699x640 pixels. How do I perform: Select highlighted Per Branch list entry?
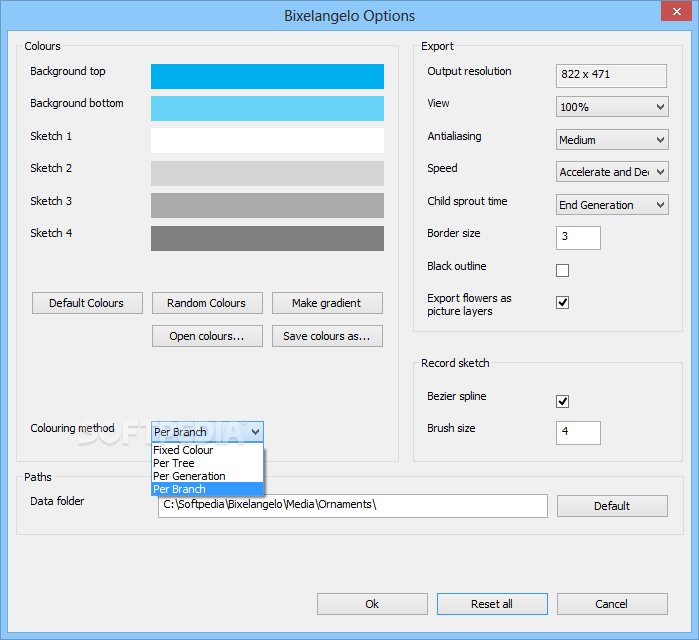tap(207, 489)
